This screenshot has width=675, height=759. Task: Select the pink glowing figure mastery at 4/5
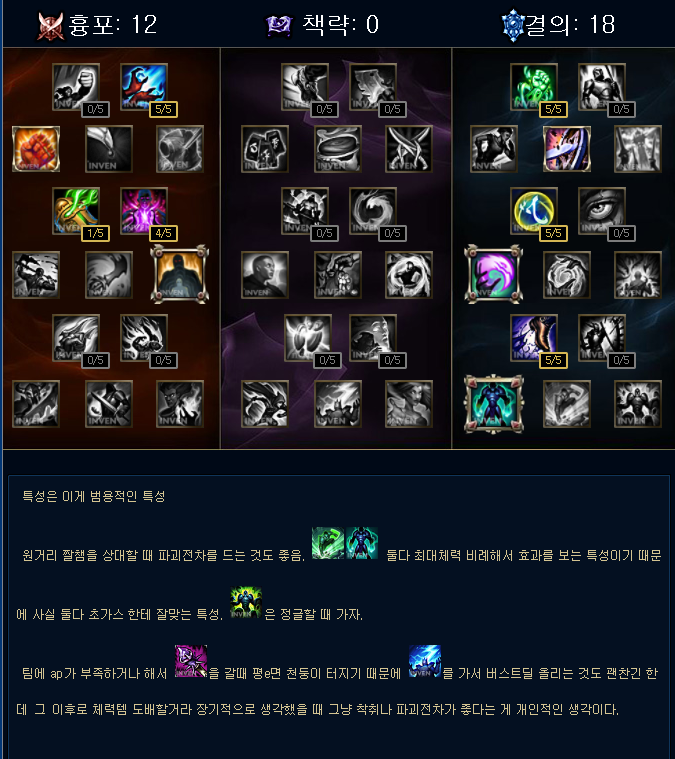[x=144, y=211]
